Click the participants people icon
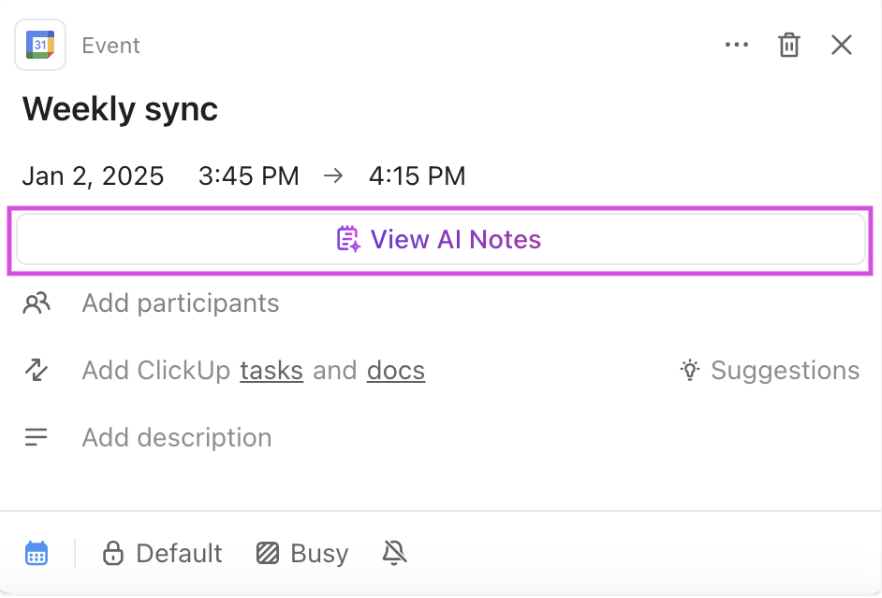This screenshot has width=882, height=598. pos(37,303)
